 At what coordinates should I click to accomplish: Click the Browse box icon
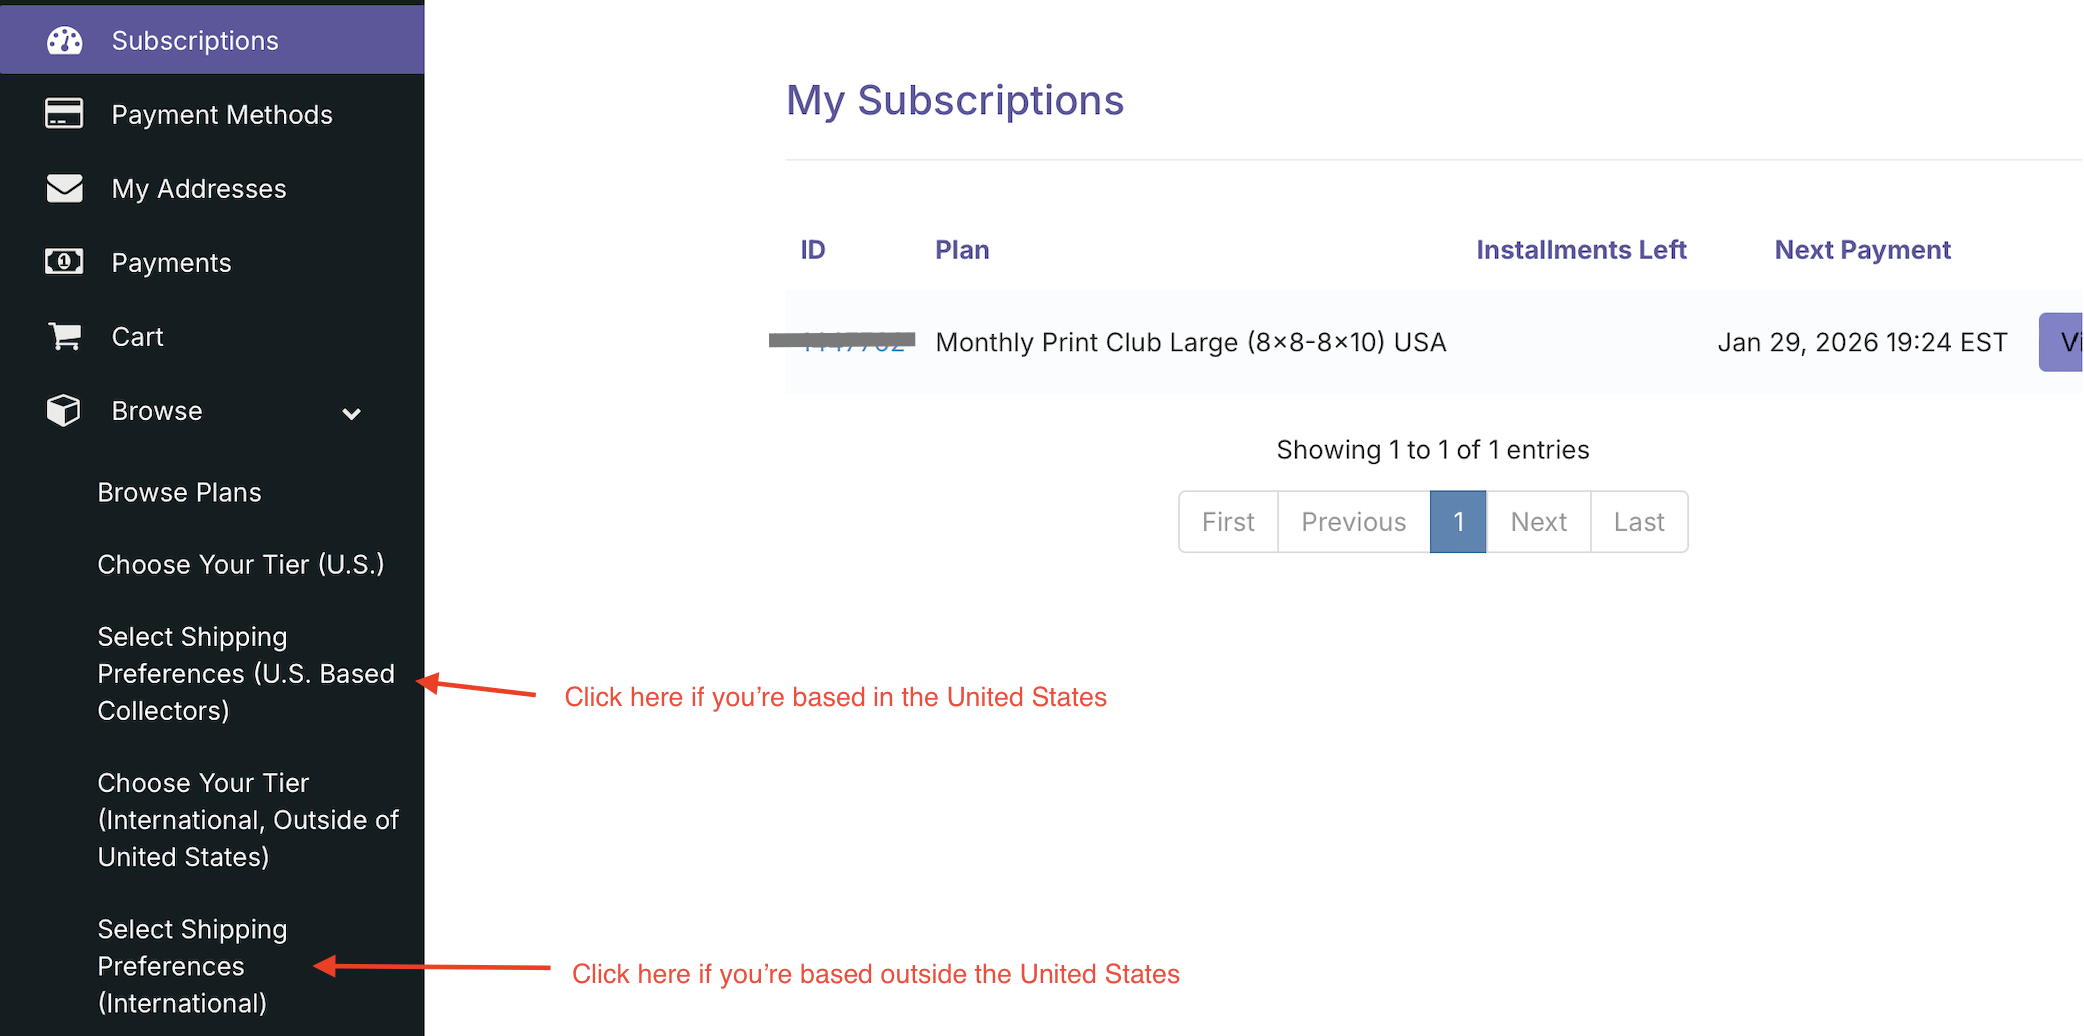click(64, 411)
